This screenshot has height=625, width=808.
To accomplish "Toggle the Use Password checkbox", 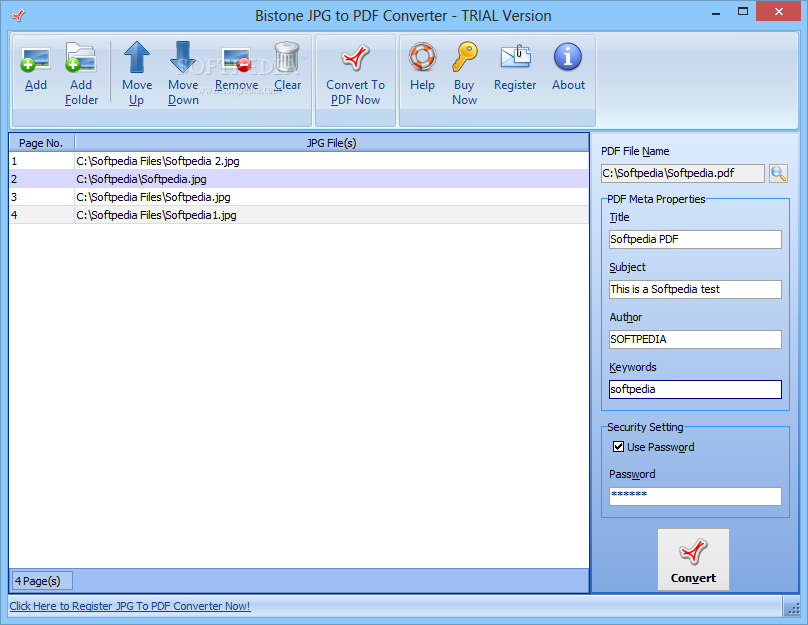I will pos(618,447).
